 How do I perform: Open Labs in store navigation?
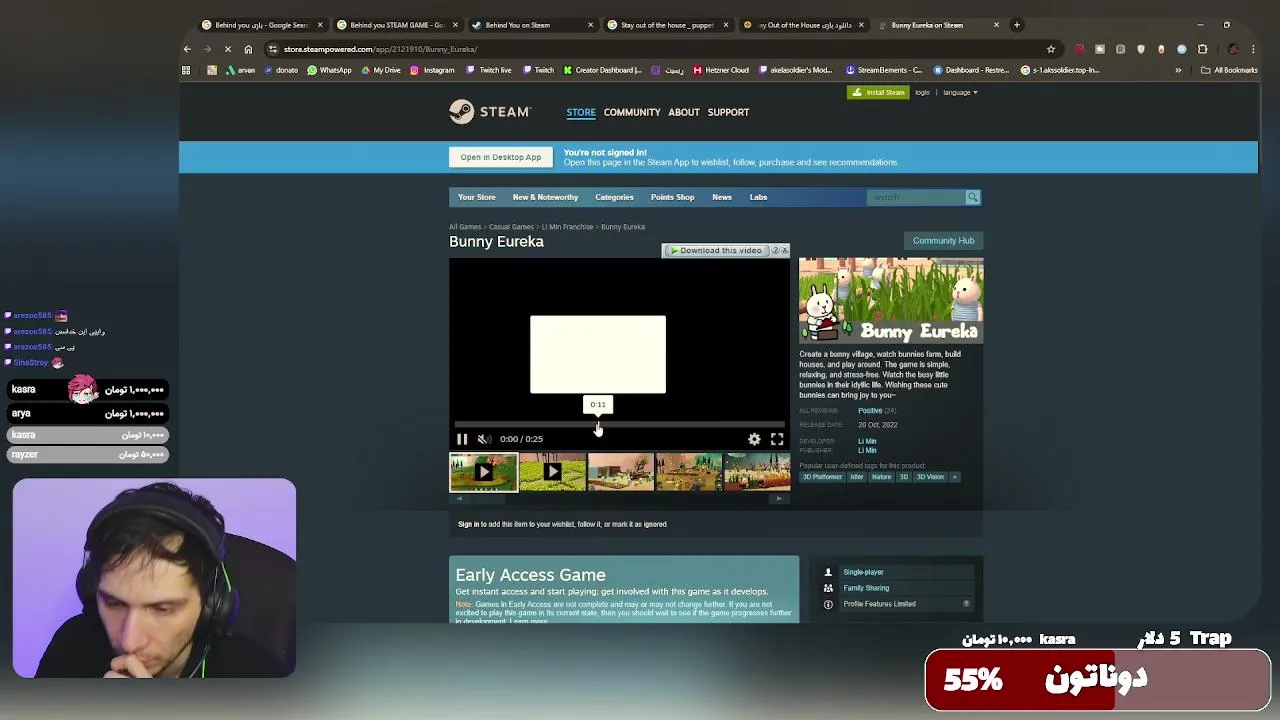(x=758, y=197)
